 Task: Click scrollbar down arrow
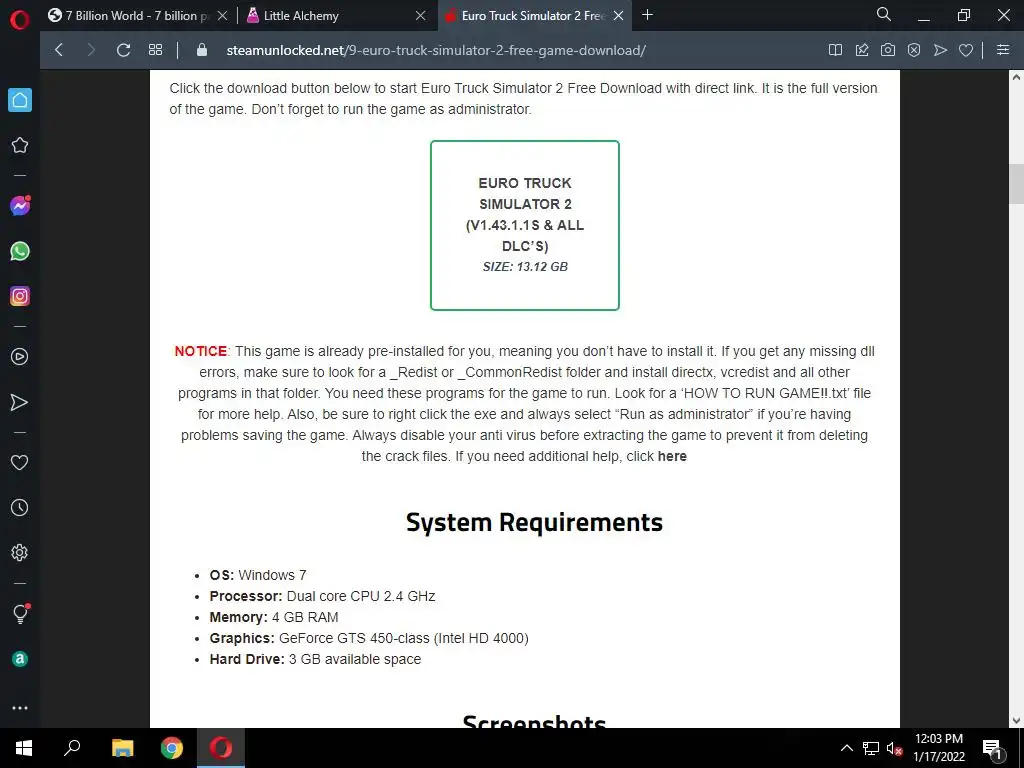[x=1016, y=721]
